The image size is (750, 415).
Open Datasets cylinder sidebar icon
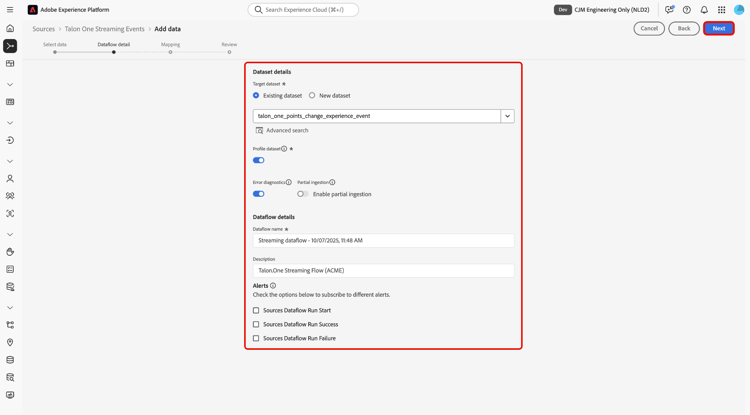click(10, 360)
